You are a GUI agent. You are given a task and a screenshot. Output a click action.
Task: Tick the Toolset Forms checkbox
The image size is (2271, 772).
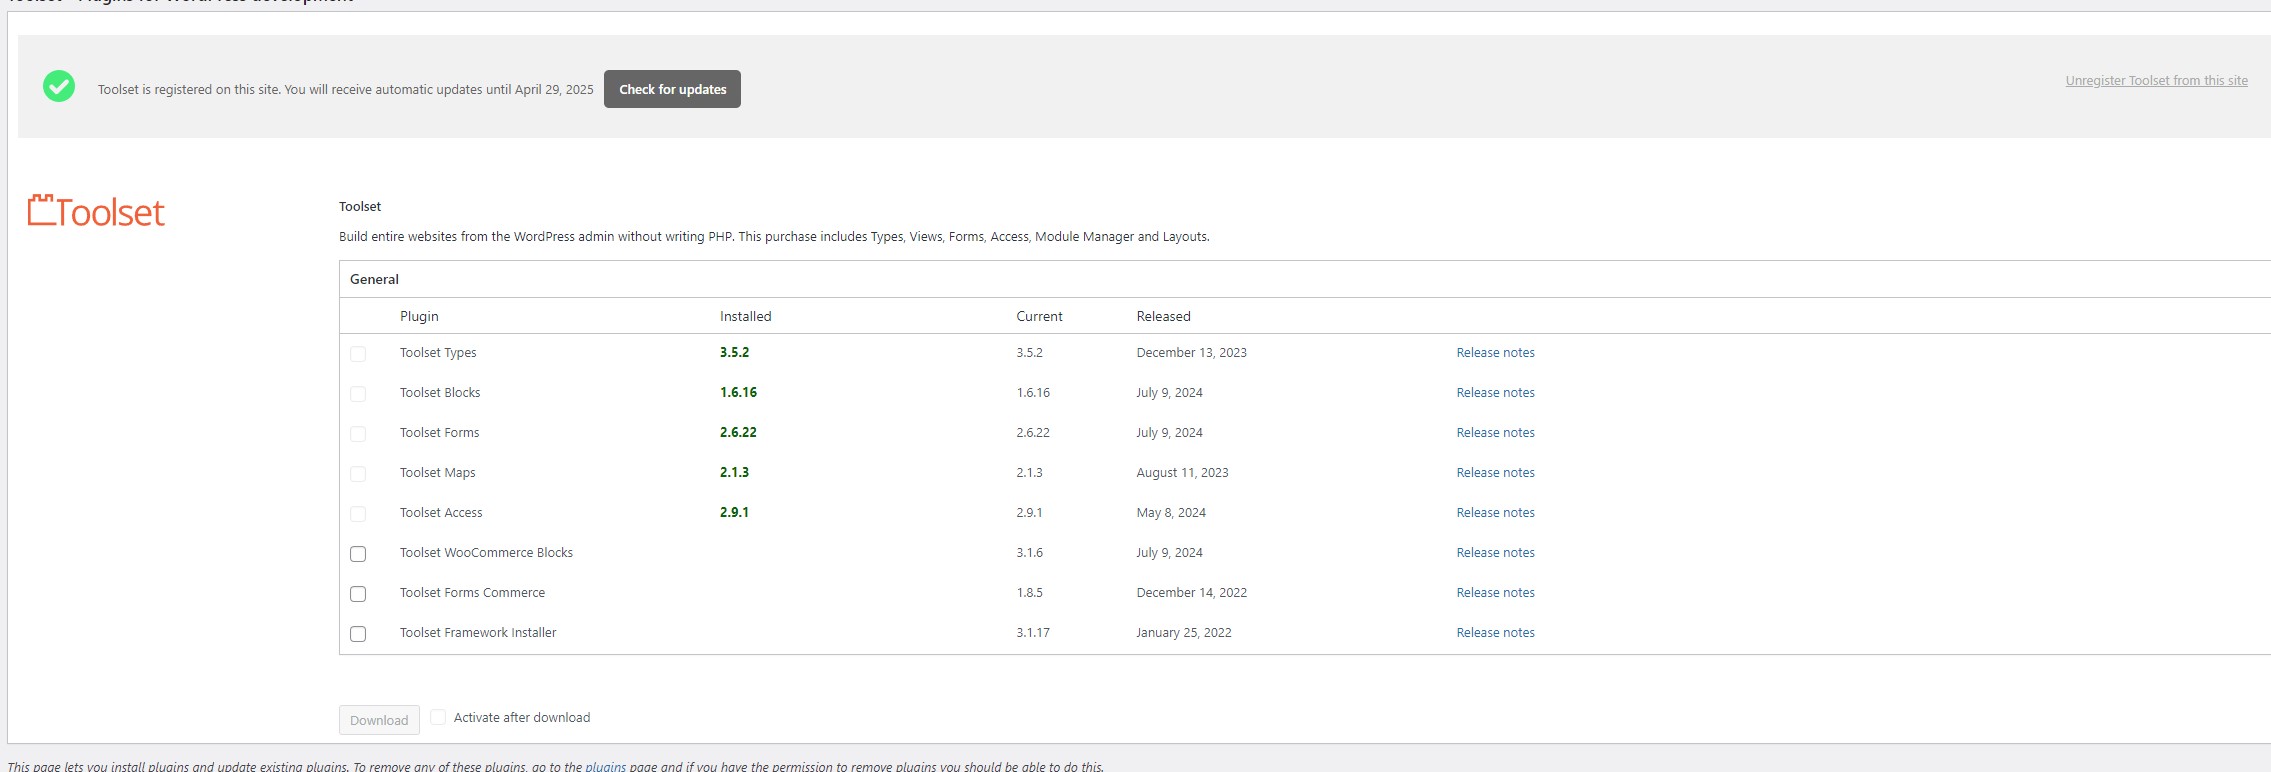click(358, 434)
